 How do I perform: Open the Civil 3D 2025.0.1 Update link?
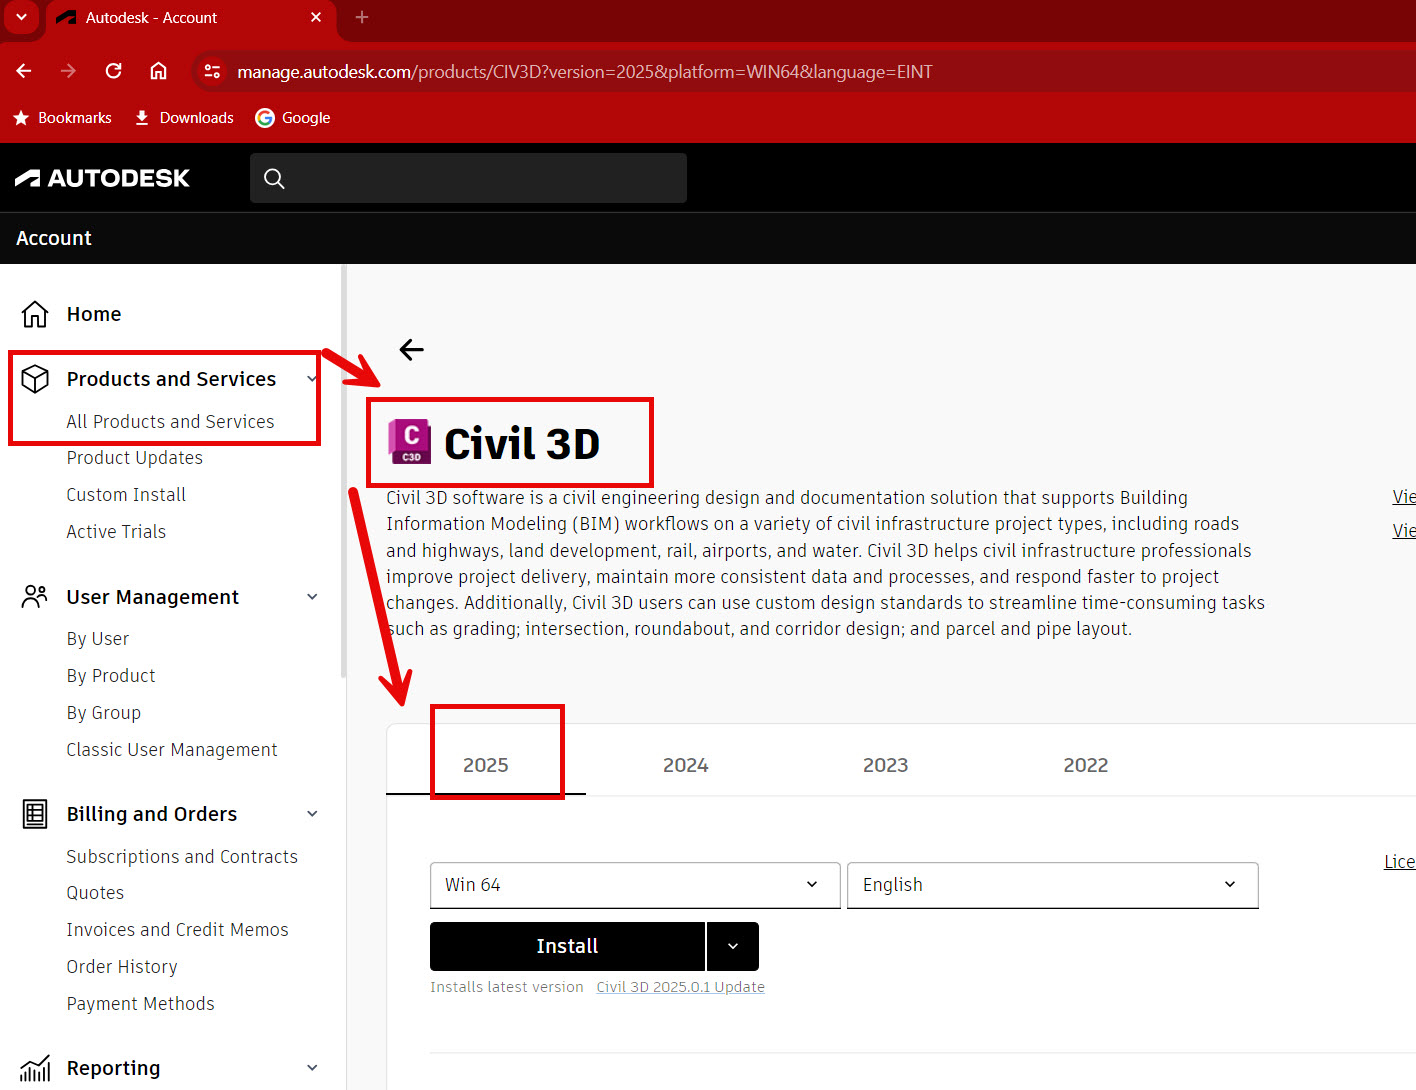pos(680,987)
